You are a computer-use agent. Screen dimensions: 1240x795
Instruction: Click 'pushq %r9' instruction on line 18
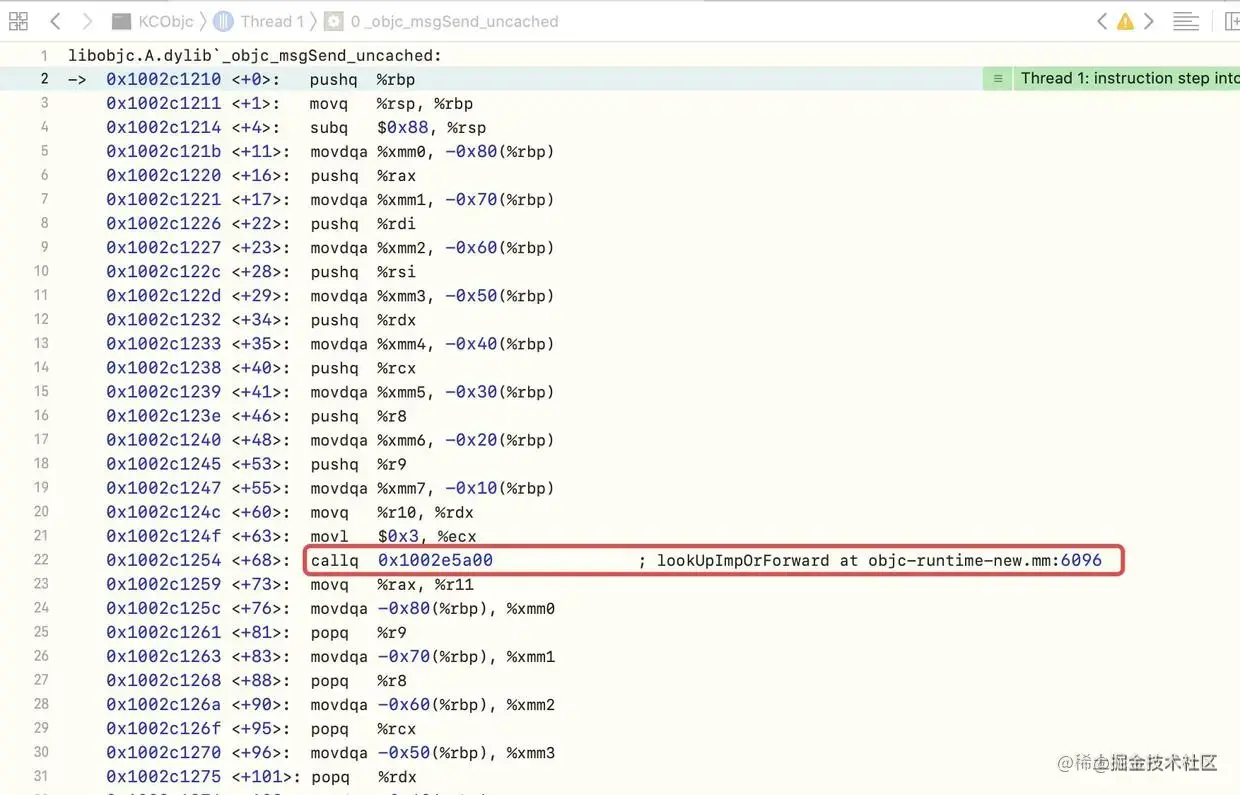click(x=358, y=463)
